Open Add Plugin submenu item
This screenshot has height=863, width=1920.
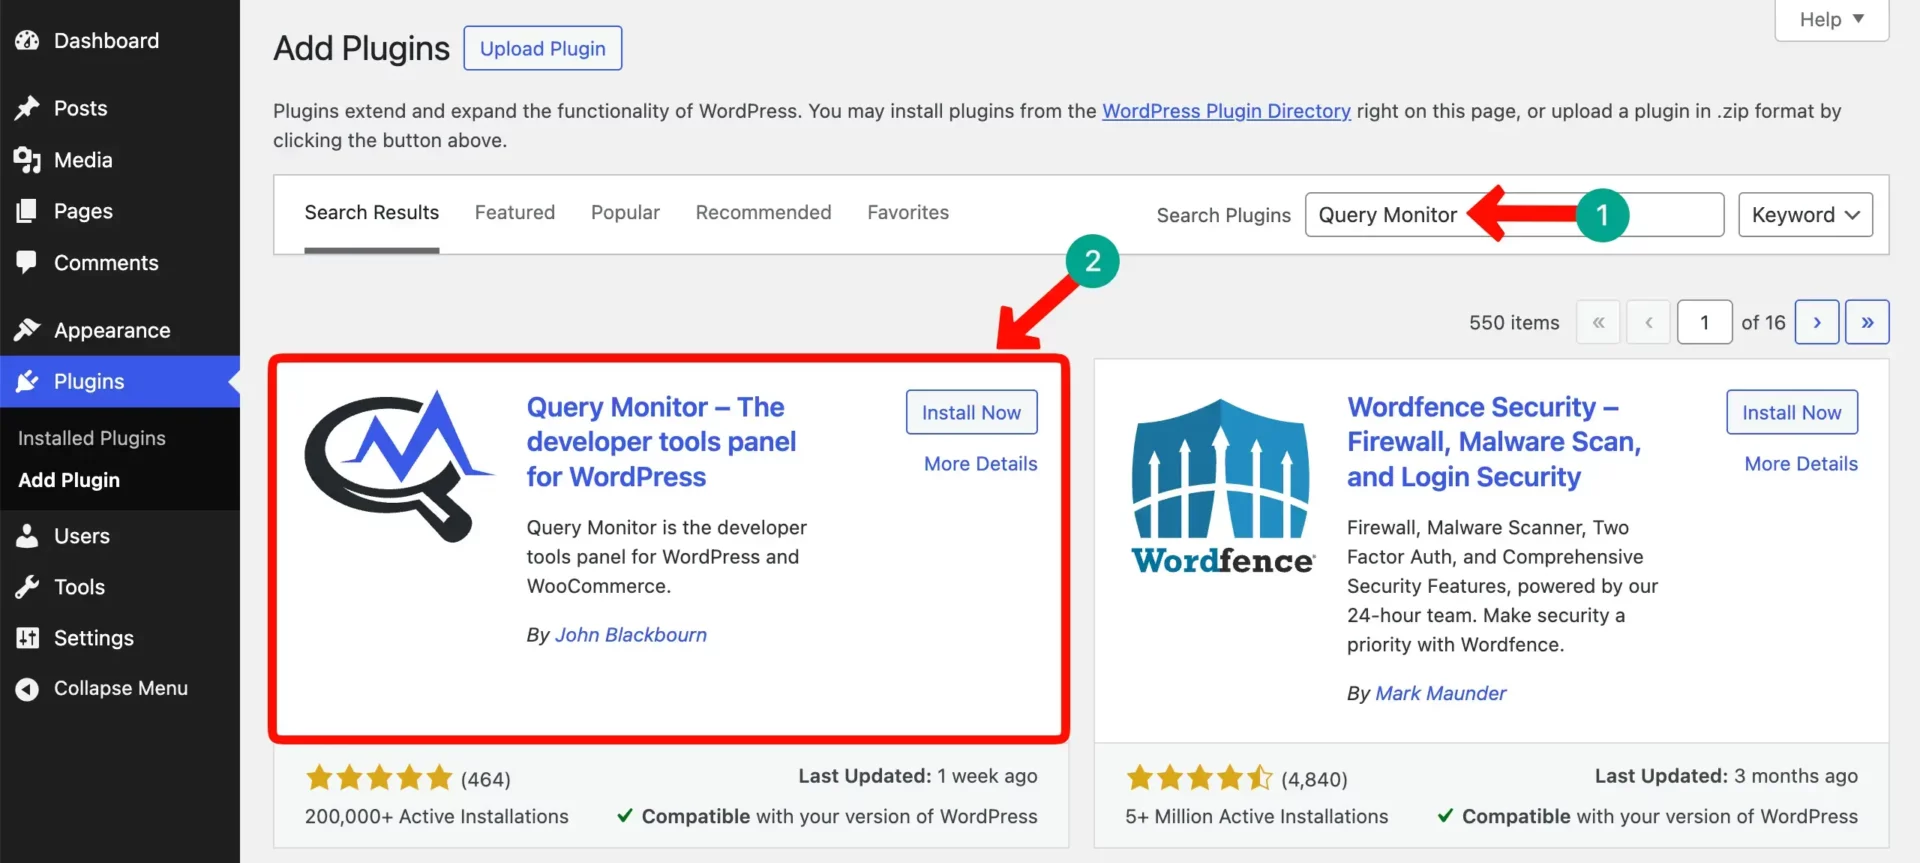point(69,480)
